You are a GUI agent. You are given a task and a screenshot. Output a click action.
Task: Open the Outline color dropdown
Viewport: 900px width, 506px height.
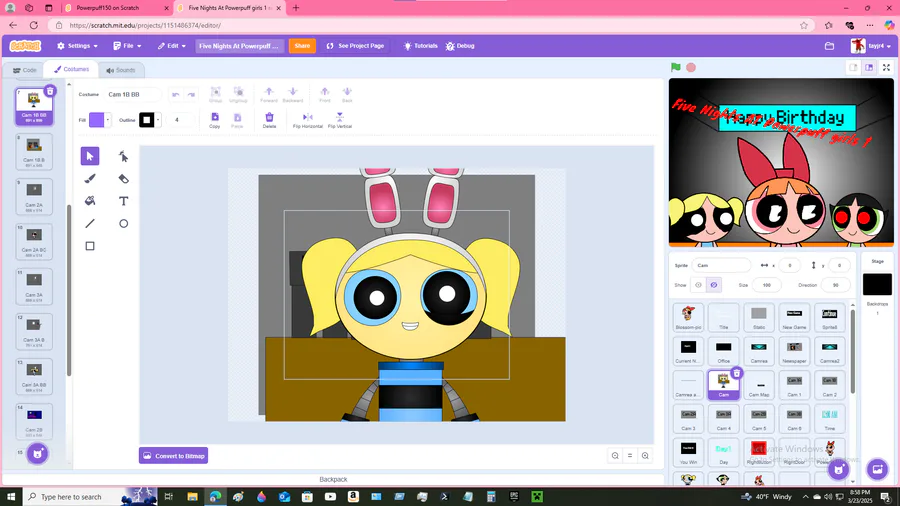(x=158, y=120)
